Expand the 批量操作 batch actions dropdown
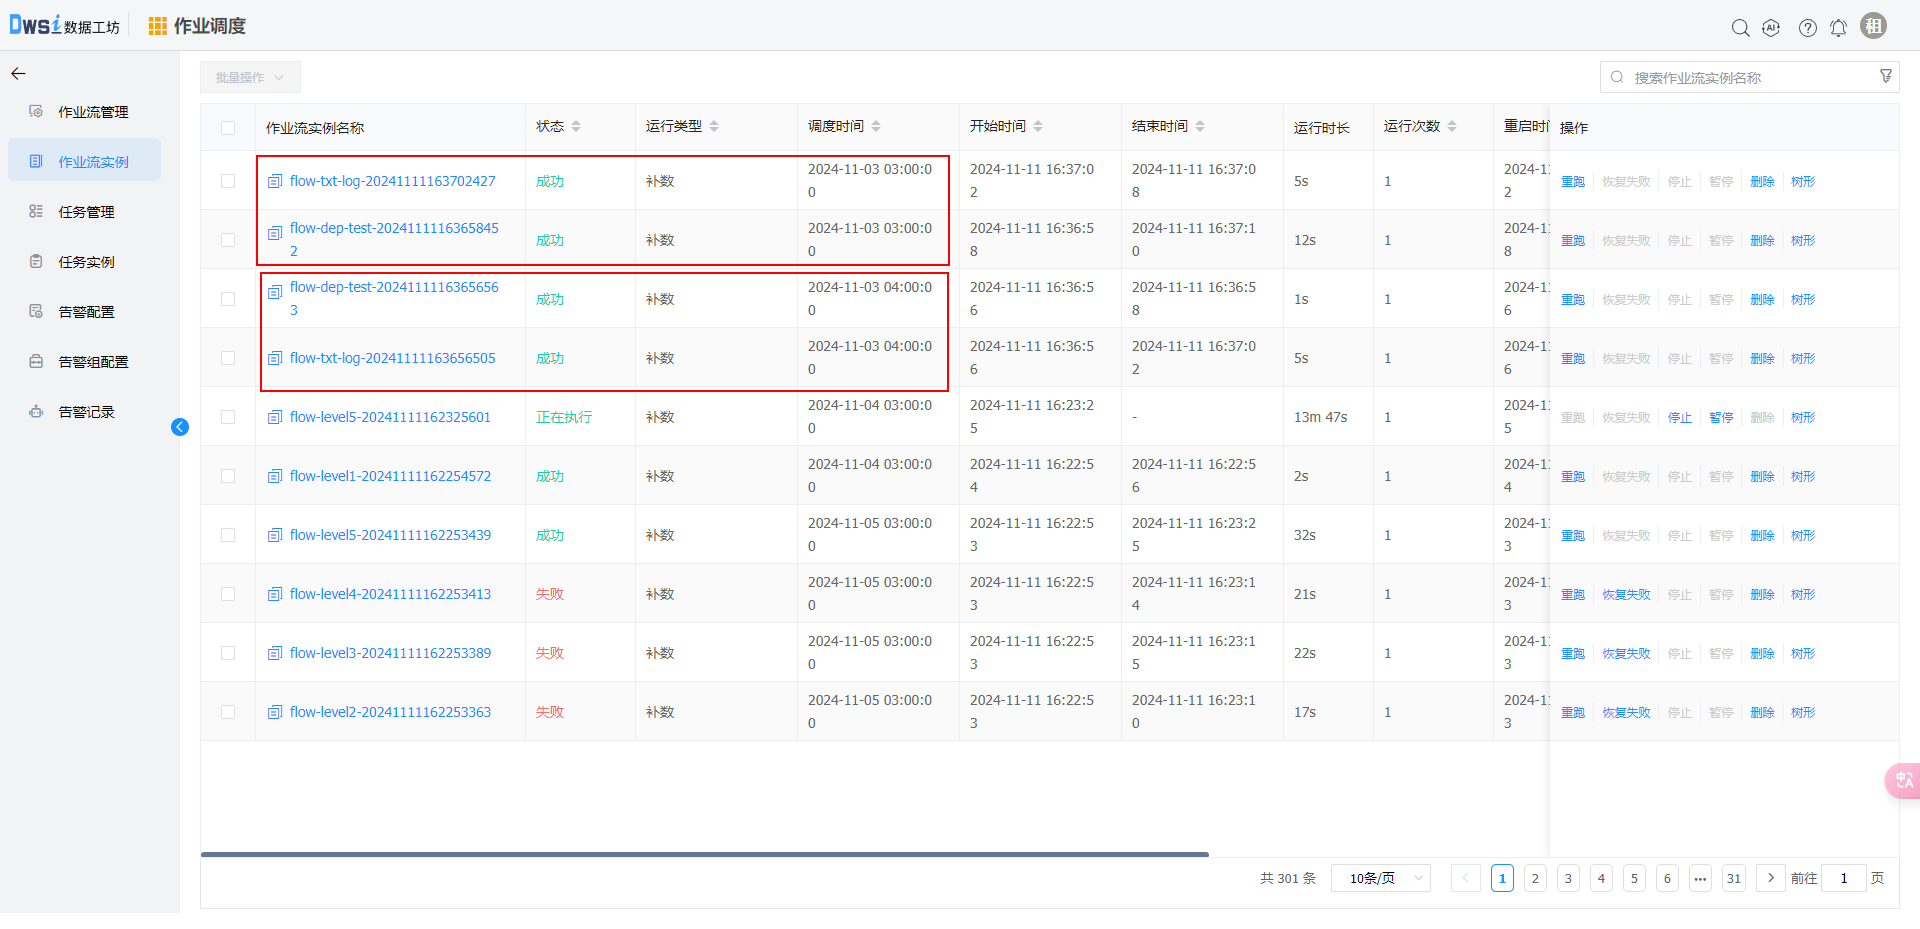1920x929 pixels. (250, 77)
